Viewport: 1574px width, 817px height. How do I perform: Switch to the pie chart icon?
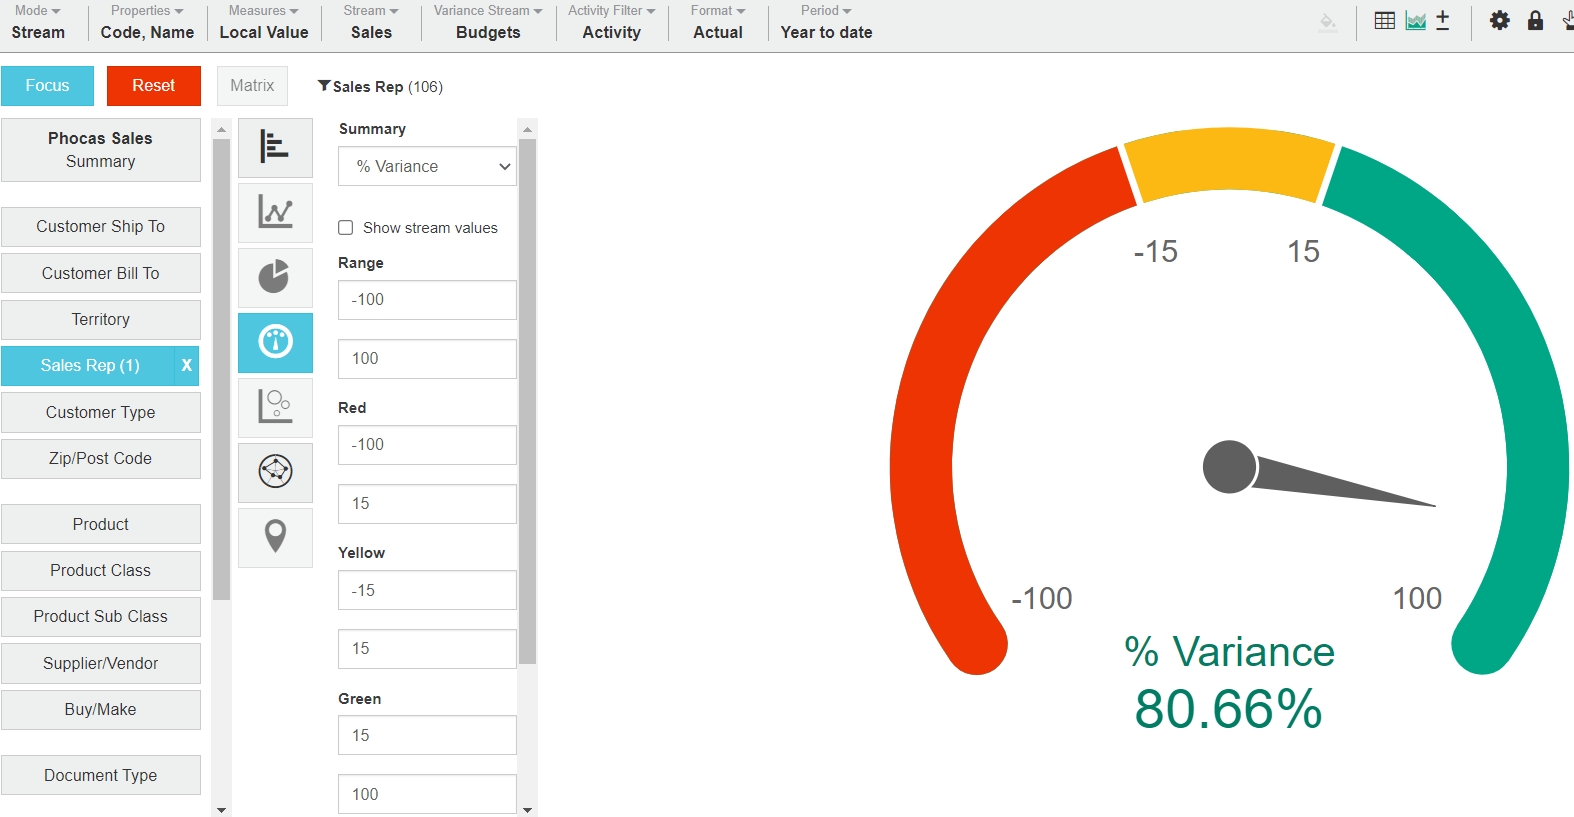275,277
